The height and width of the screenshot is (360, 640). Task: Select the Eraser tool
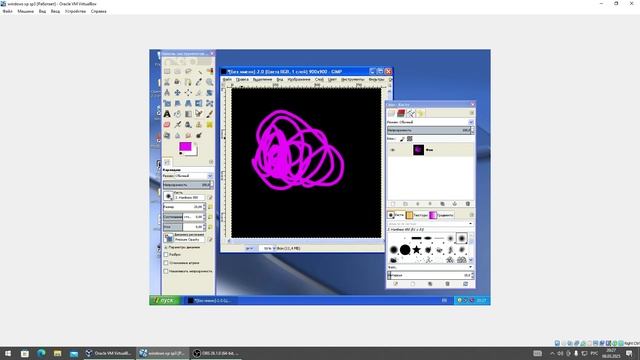(x=167, y=124)
